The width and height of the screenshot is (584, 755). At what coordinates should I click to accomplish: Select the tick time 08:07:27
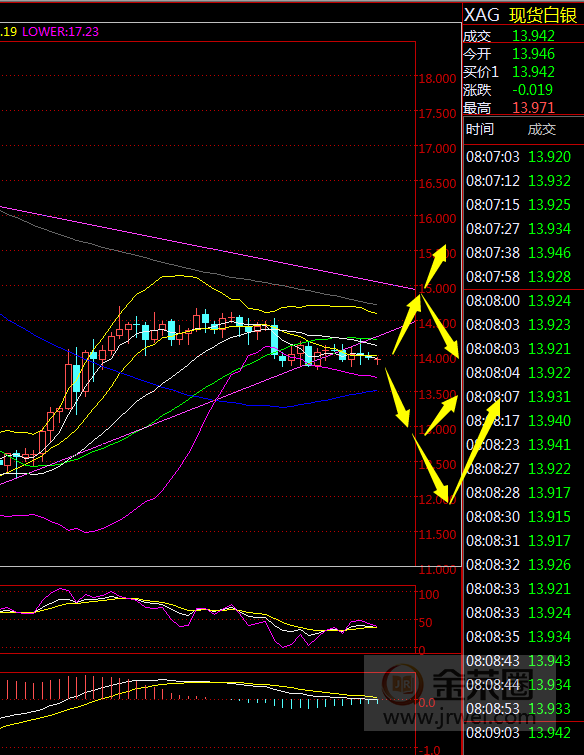493,229
